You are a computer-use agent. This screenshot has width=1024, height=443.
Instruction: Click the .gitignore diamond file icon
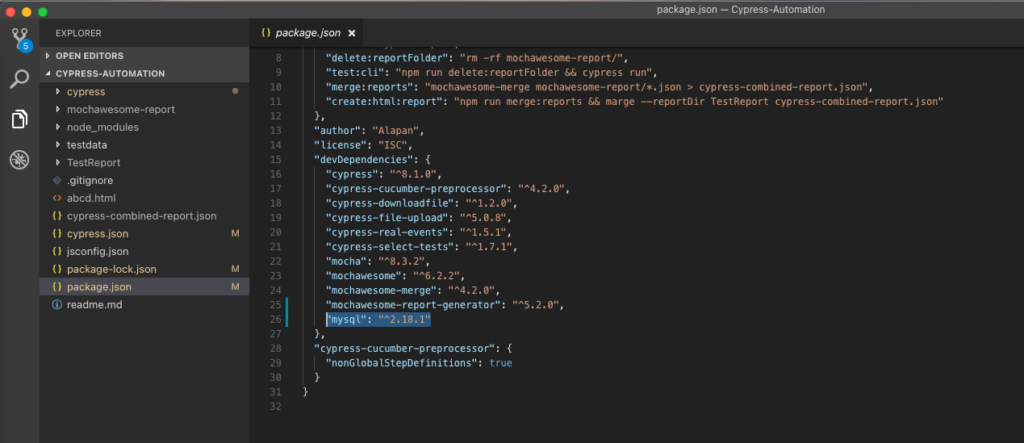[x=56, y=180]
